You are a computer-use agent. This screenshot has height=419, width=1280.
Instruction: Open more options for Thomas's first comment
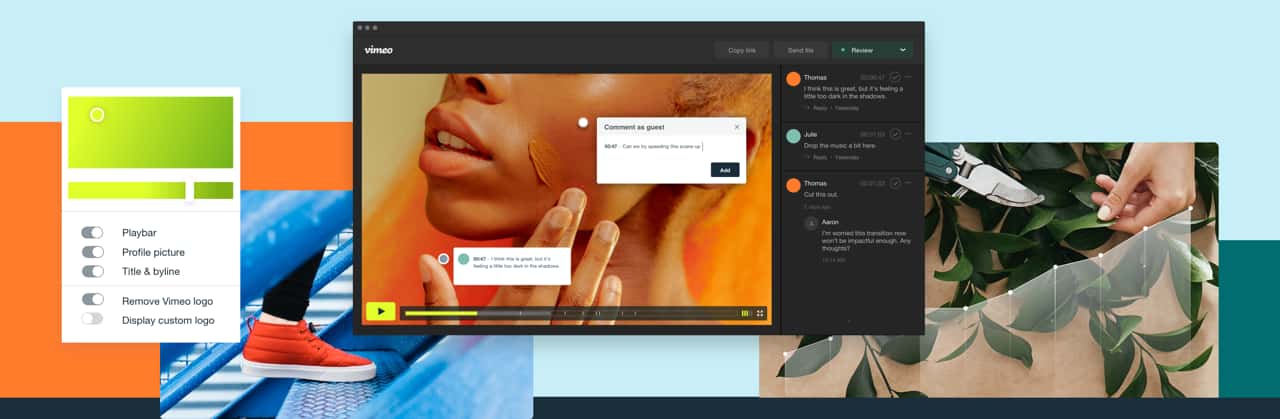(909, 77)
